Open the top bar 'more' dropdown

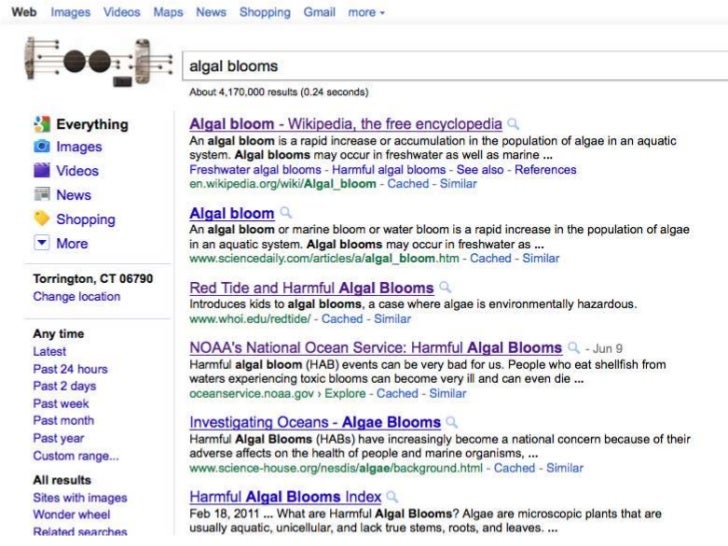(x=366, y=12)
